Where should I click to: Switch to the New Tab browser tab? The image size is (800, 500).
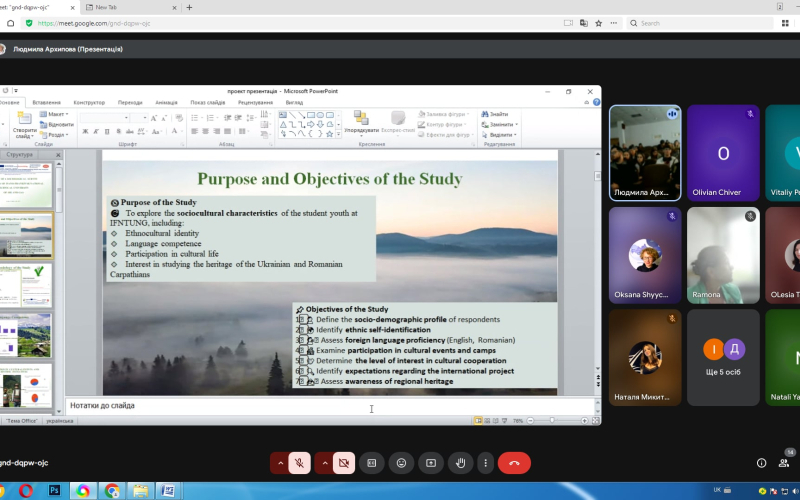pyautogui.click(x=130, y=7)
